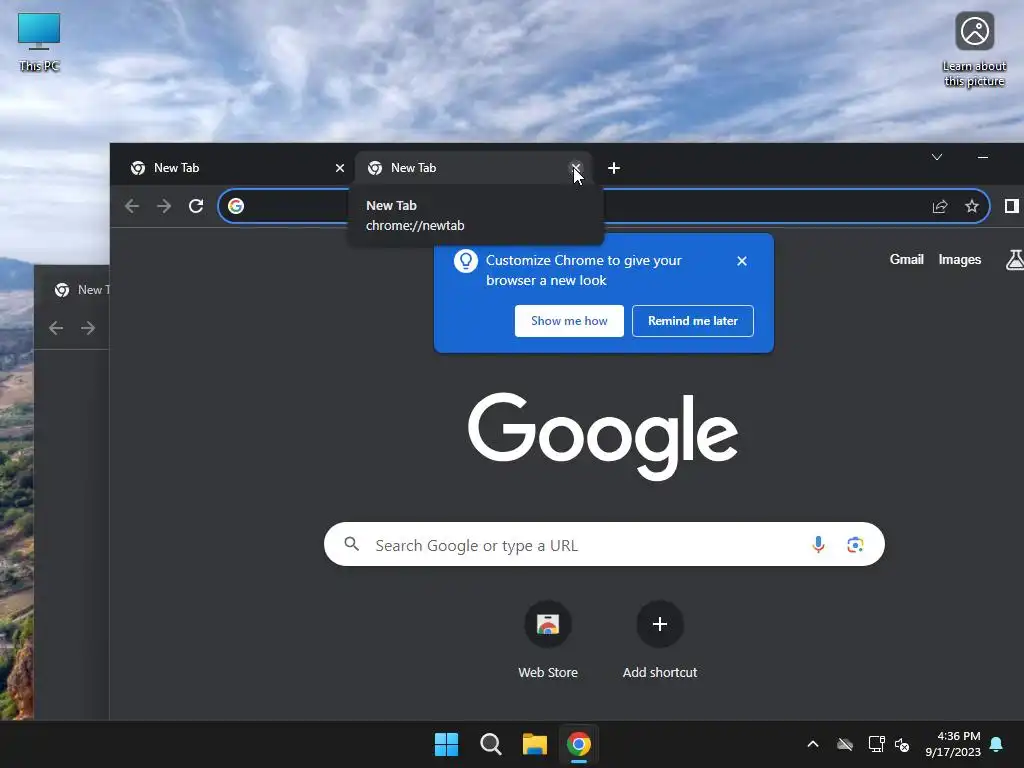Viewport: 1024px width, 768px height.
Task: Click the Search Google or type a URL box
Action: [604, 544]
